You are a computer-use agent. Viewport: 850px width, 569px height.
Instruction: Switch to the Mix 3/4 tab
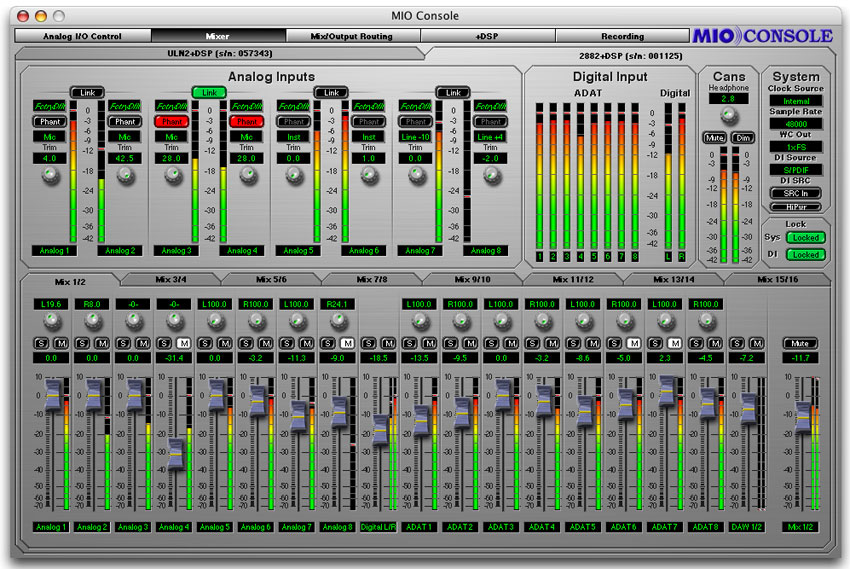pos(171,280)
